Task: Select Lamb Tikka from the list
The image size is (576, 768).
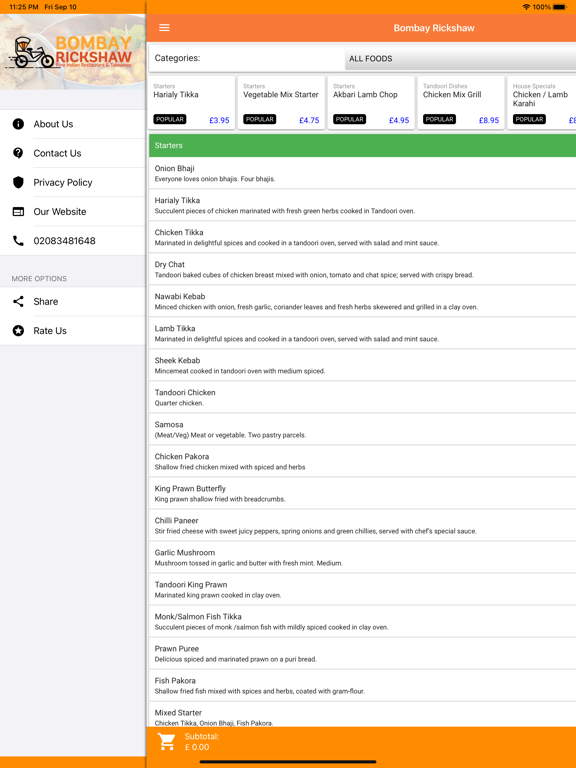Action: 362,333
